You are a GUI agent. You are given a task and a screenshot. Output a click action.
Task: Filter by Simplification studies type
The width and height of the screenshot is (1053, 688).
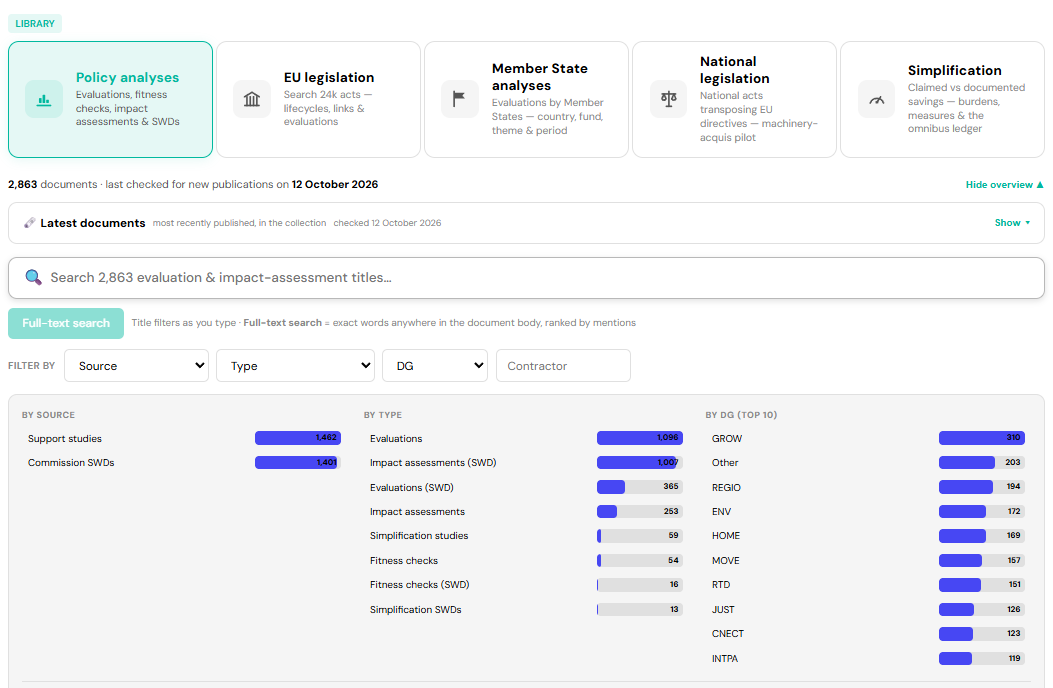pos(524,535)
